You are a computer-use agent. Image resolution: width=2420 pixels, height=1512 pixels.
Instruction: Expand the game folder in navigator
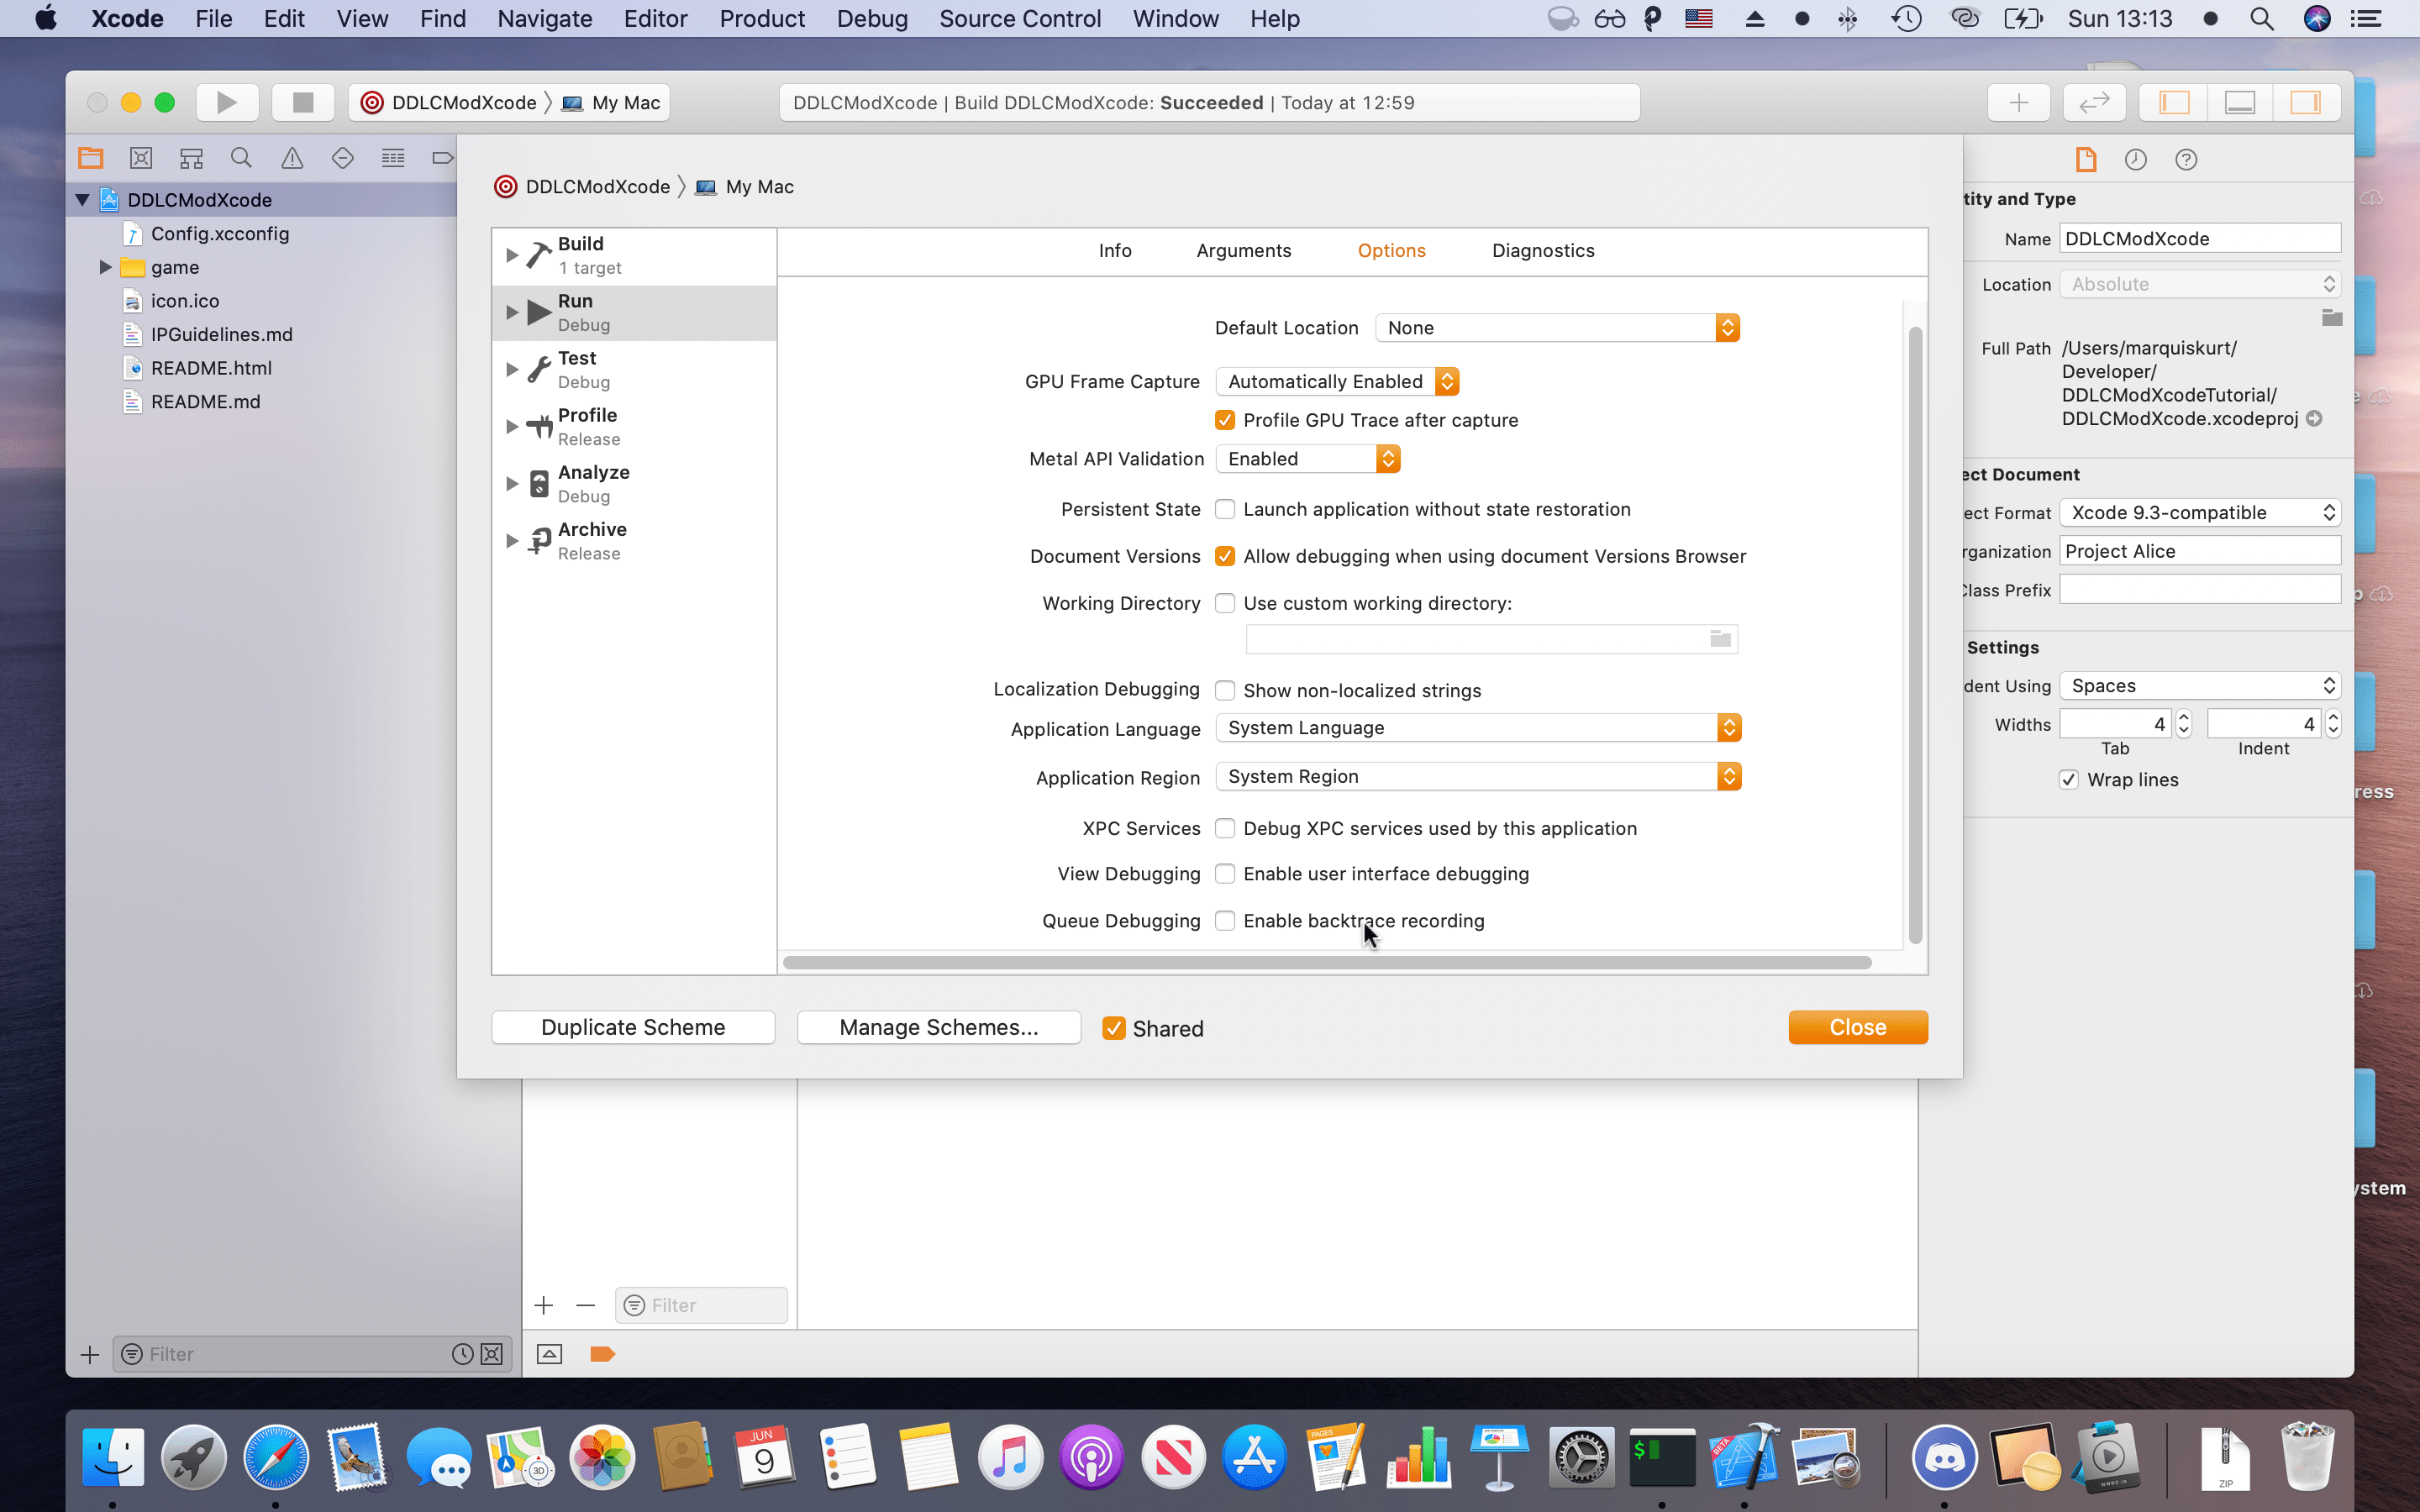pyautogui.click(x=105, y=267)
